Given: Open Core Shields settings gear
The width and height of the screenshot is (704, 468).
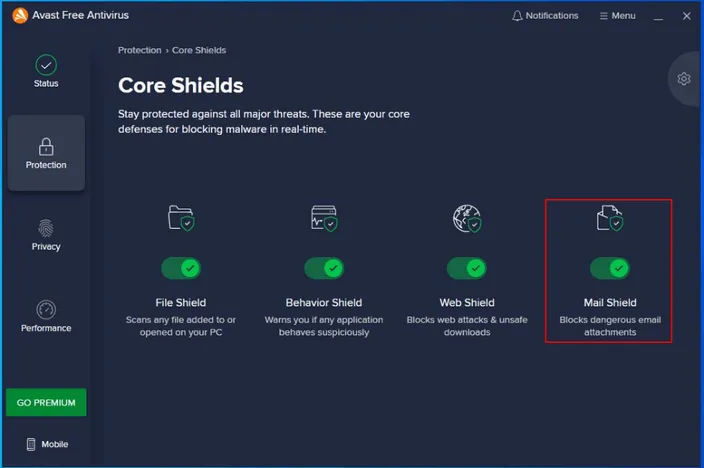Looking at the screenshot, I should tap(684, 79).
